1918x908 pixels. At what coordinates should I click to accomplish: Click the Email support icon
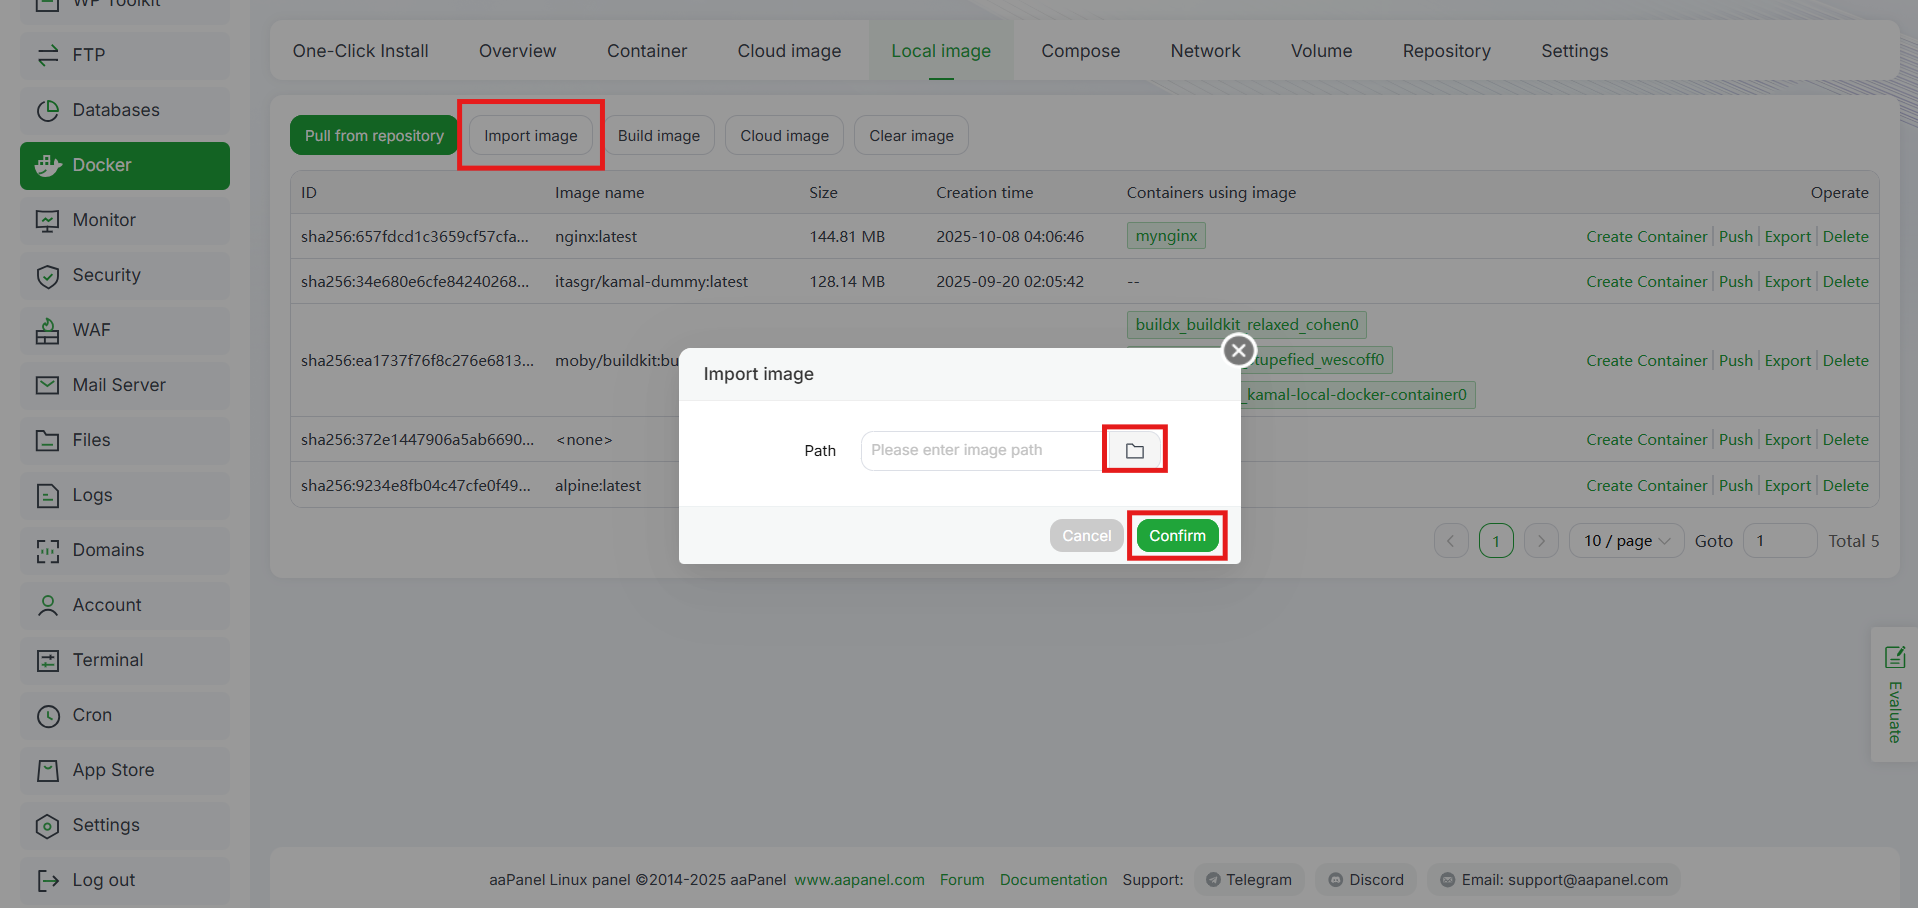pos(1447,880)
